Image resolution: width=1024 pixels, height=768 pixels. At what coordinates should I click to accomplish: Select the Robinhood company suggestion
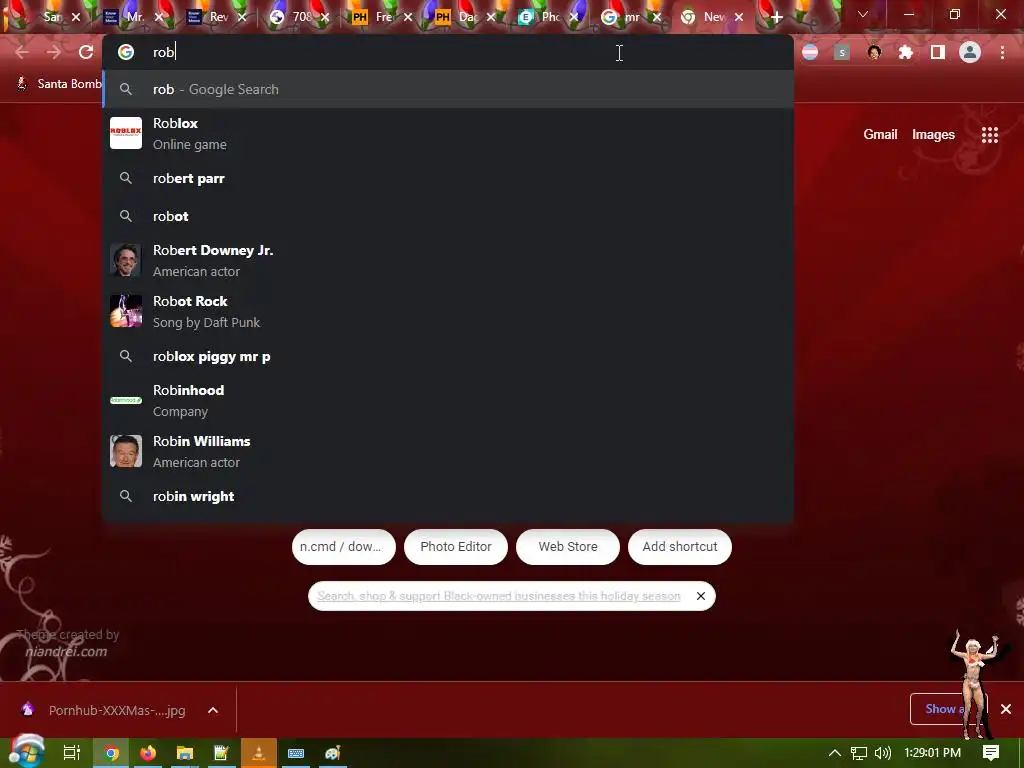[448, 400]
